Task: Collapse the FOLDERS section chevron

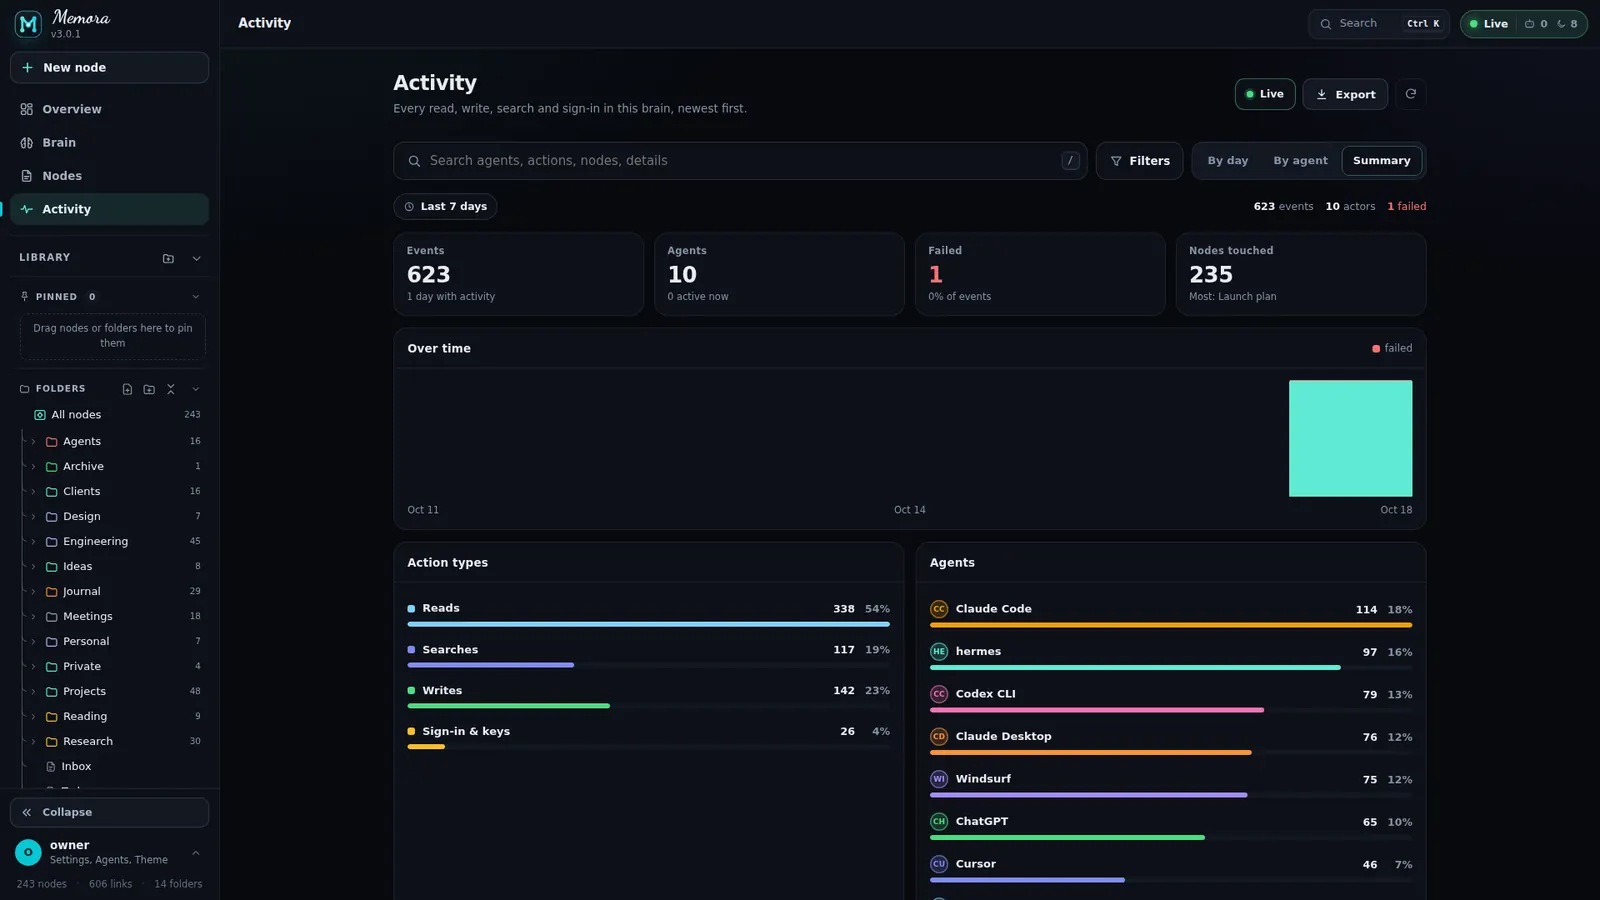Action: (196, 389)
